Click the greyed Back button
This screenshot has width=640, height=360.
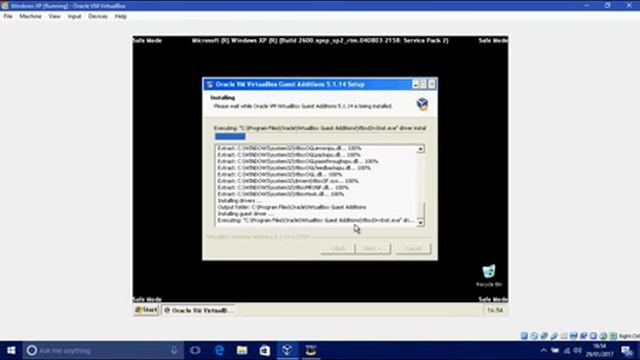(x=338, y=248)
